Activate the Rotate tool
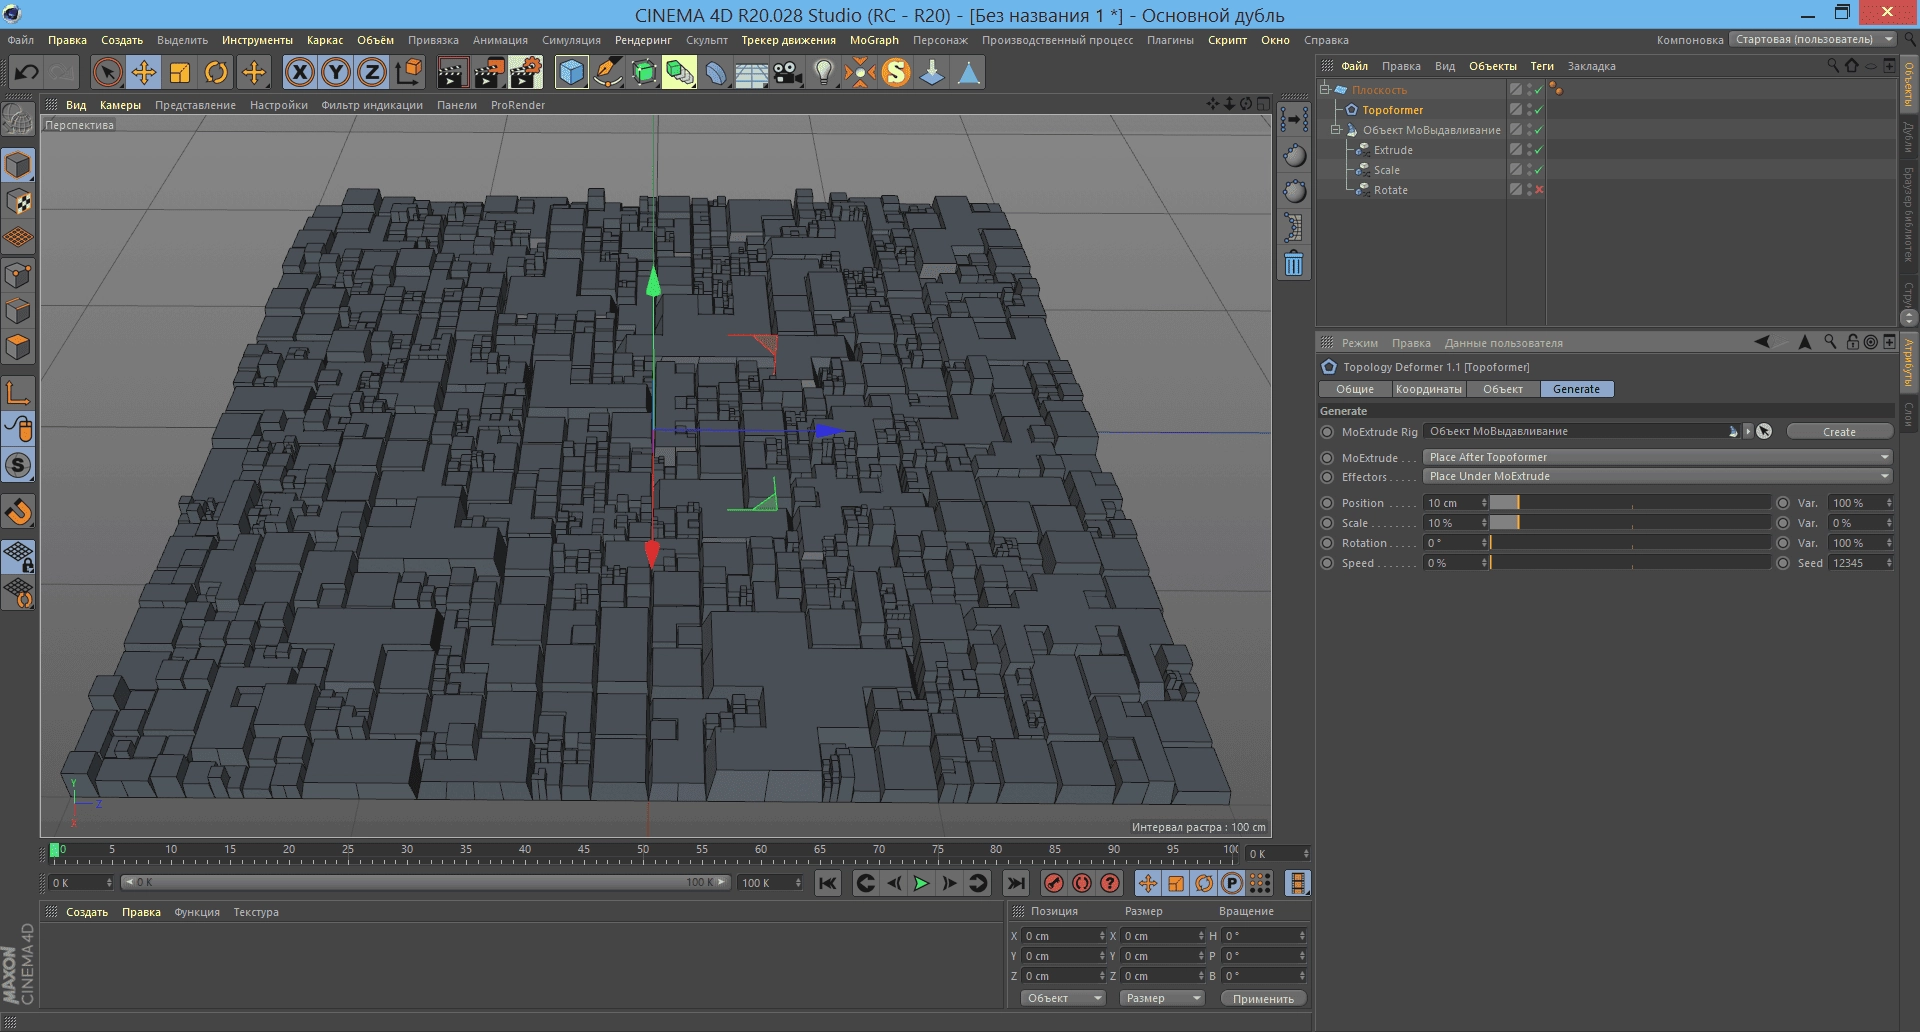The height and width of the screenshot is (1032, 1920). tap(216, 72)
